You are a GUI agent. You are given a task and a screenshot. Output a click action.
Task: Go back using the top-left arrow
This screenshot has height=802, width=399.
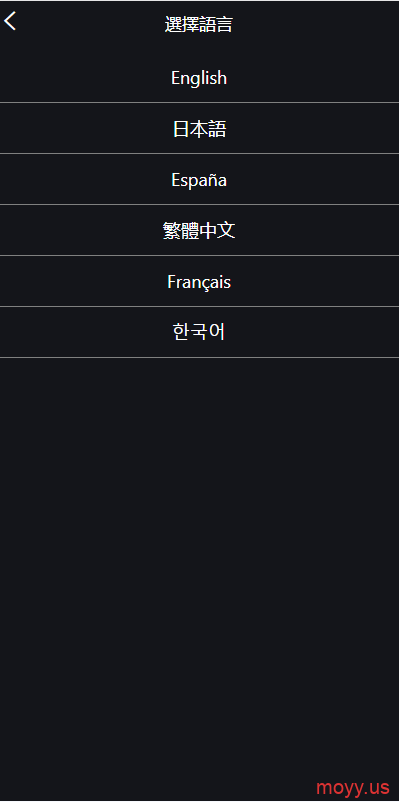10,21
